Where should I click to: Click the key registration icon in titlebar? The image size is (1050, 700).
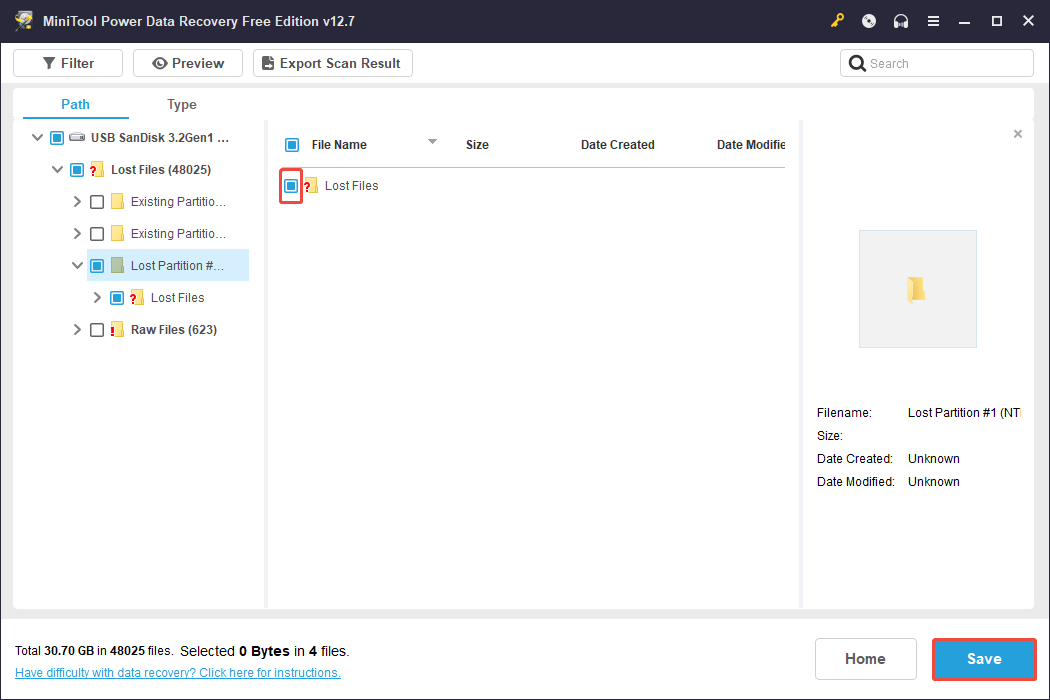tap(837, 20)
